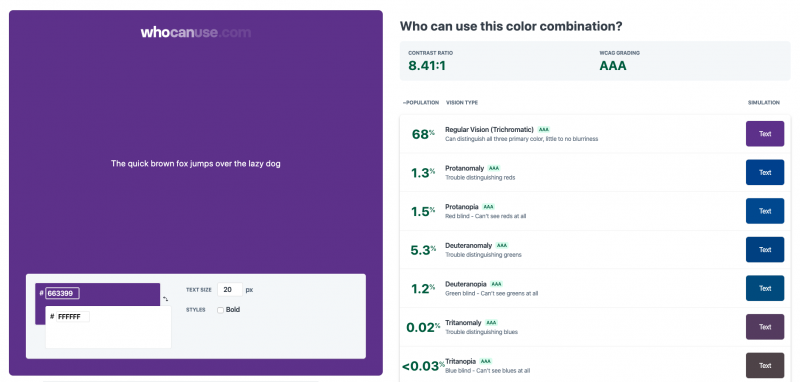Image resolution: width=800 pixels, height=382 pixels.
Task: Click the AAA badge beside Protanopia
Action: (489, 207)
